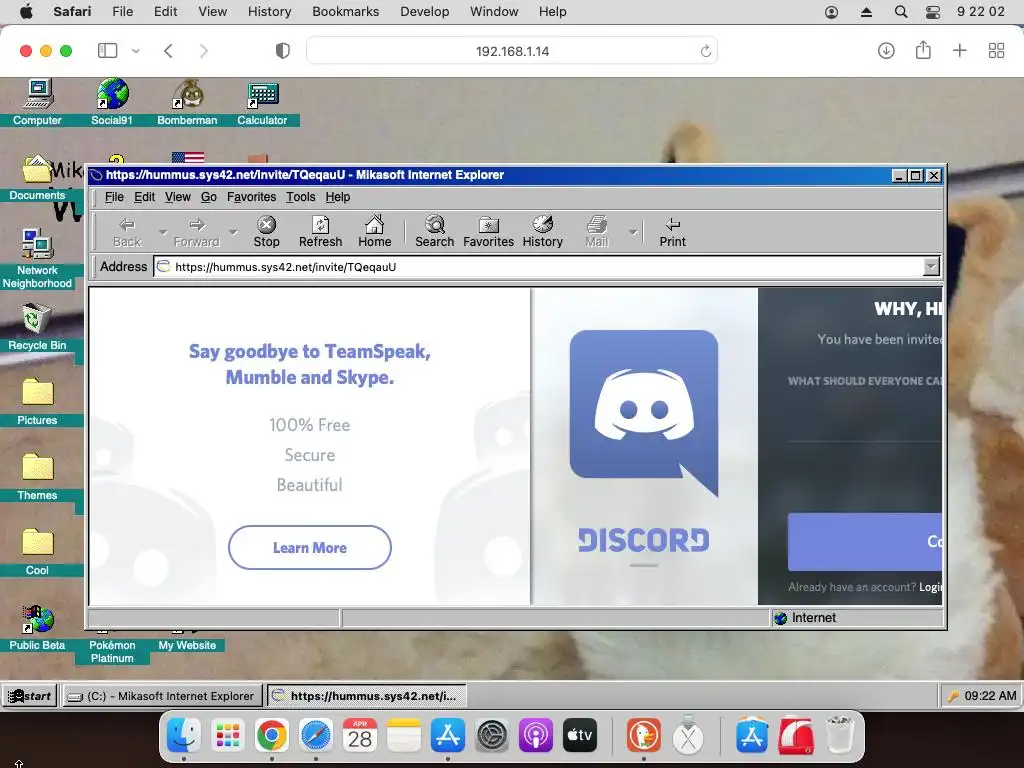This screenshot has height=768, width=1024.
Task: Open Spotlight search in menu bar
Action: pos(901,12)
